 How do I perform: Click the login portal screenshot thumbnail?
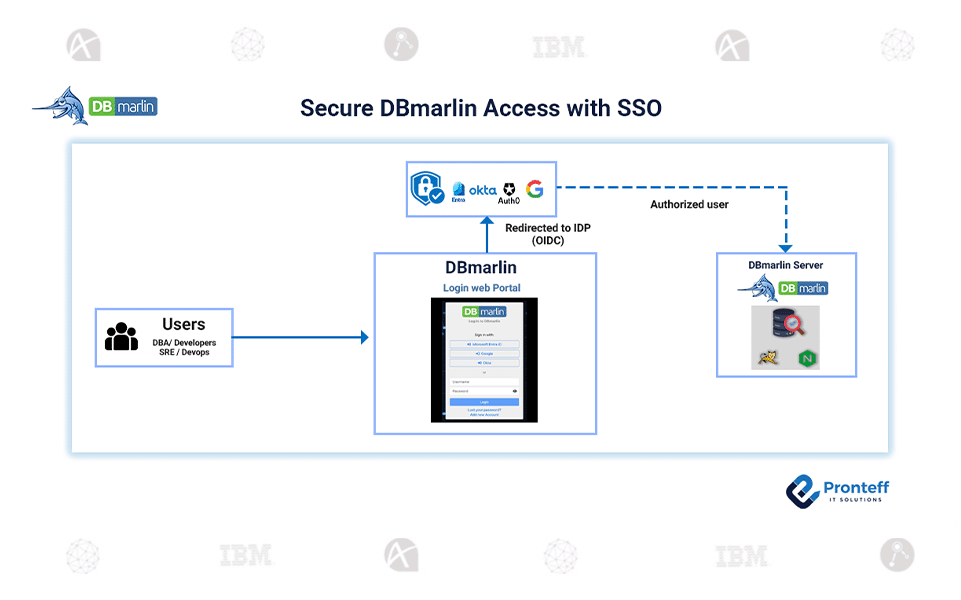(484, 360)
